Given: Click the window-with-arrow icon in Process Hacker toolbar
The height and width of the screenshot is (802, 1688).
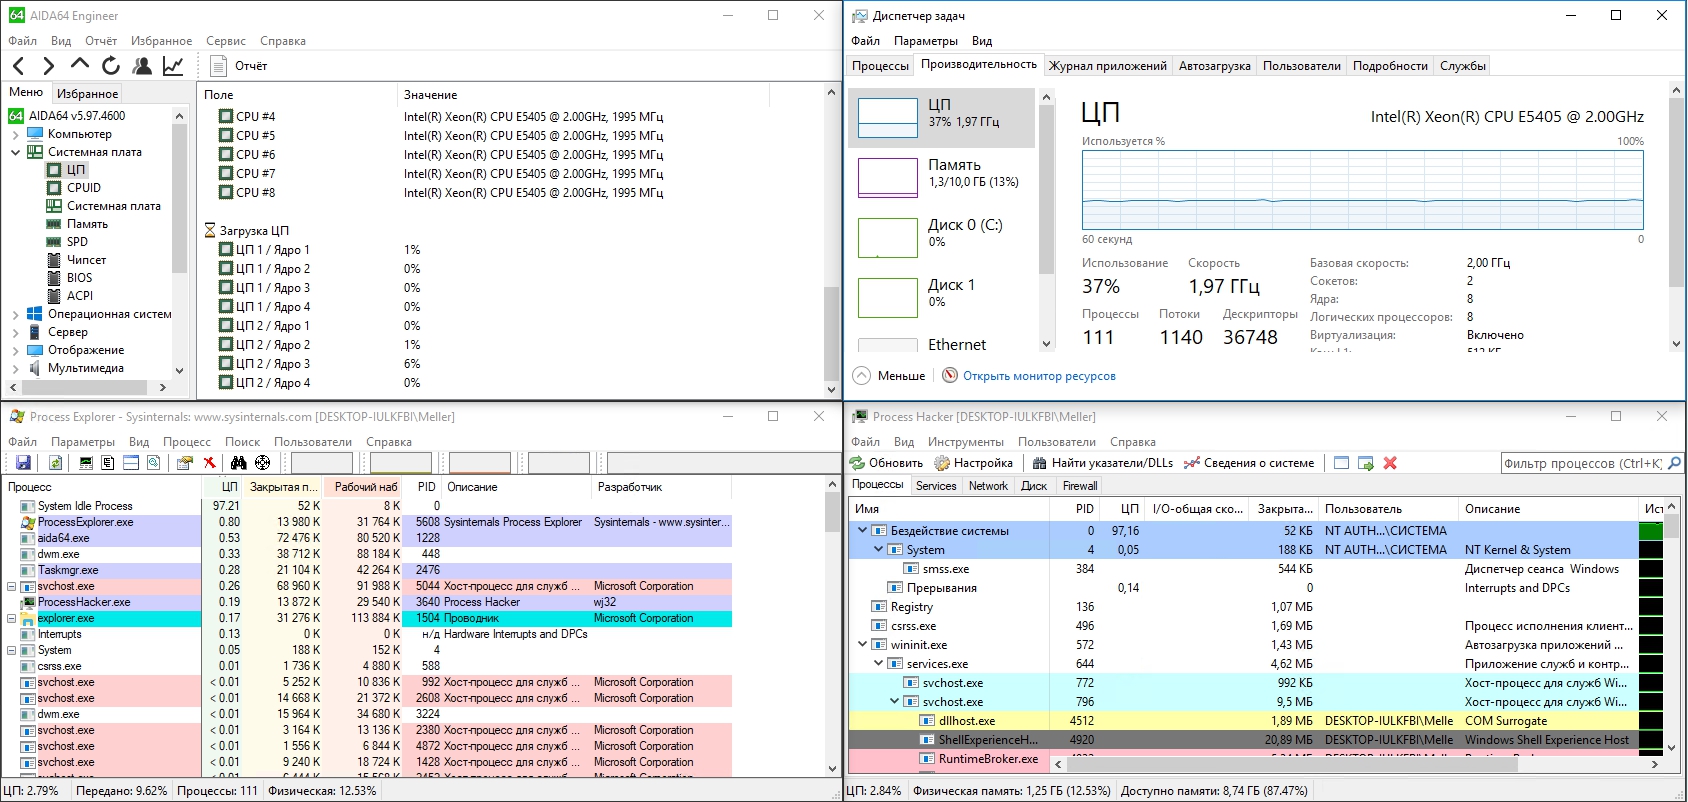Looking at the screenshot, I should pyautogui.click(x=1366, y=463).
